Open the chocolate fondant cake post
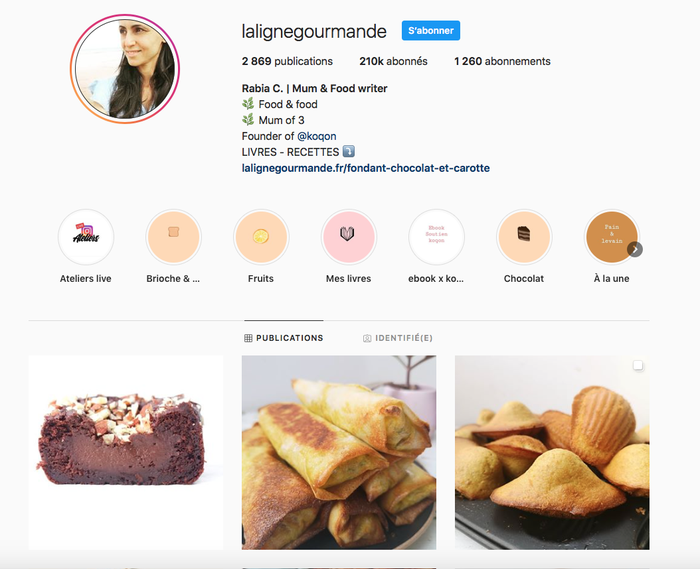Image resolution: width=700 pixels, height=569 pixels. 126,453
